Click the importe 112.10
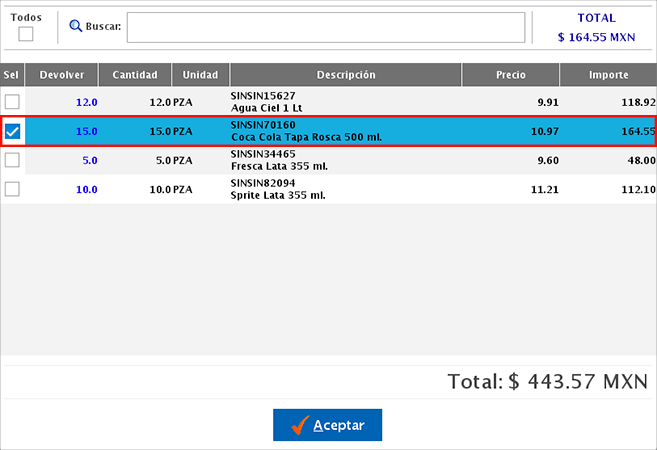 coord(639,190)
